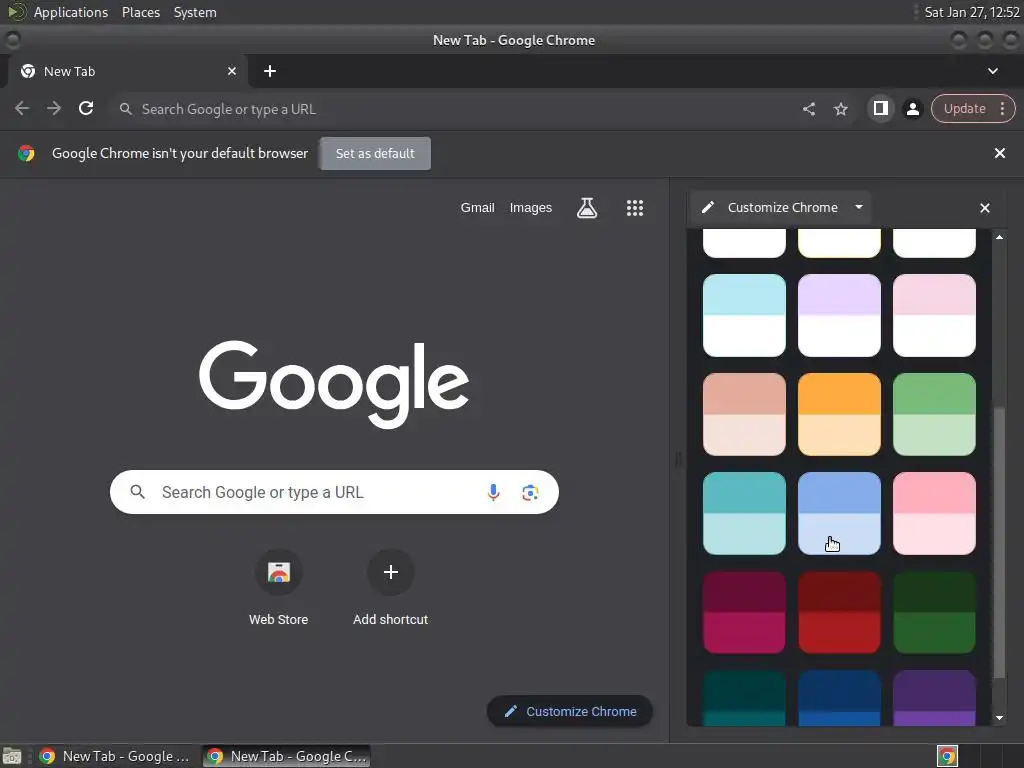The height and width of the screenshot is (768, 1024).
Task: Click the forward navigation arrow
Action: (x=54, y=108)
